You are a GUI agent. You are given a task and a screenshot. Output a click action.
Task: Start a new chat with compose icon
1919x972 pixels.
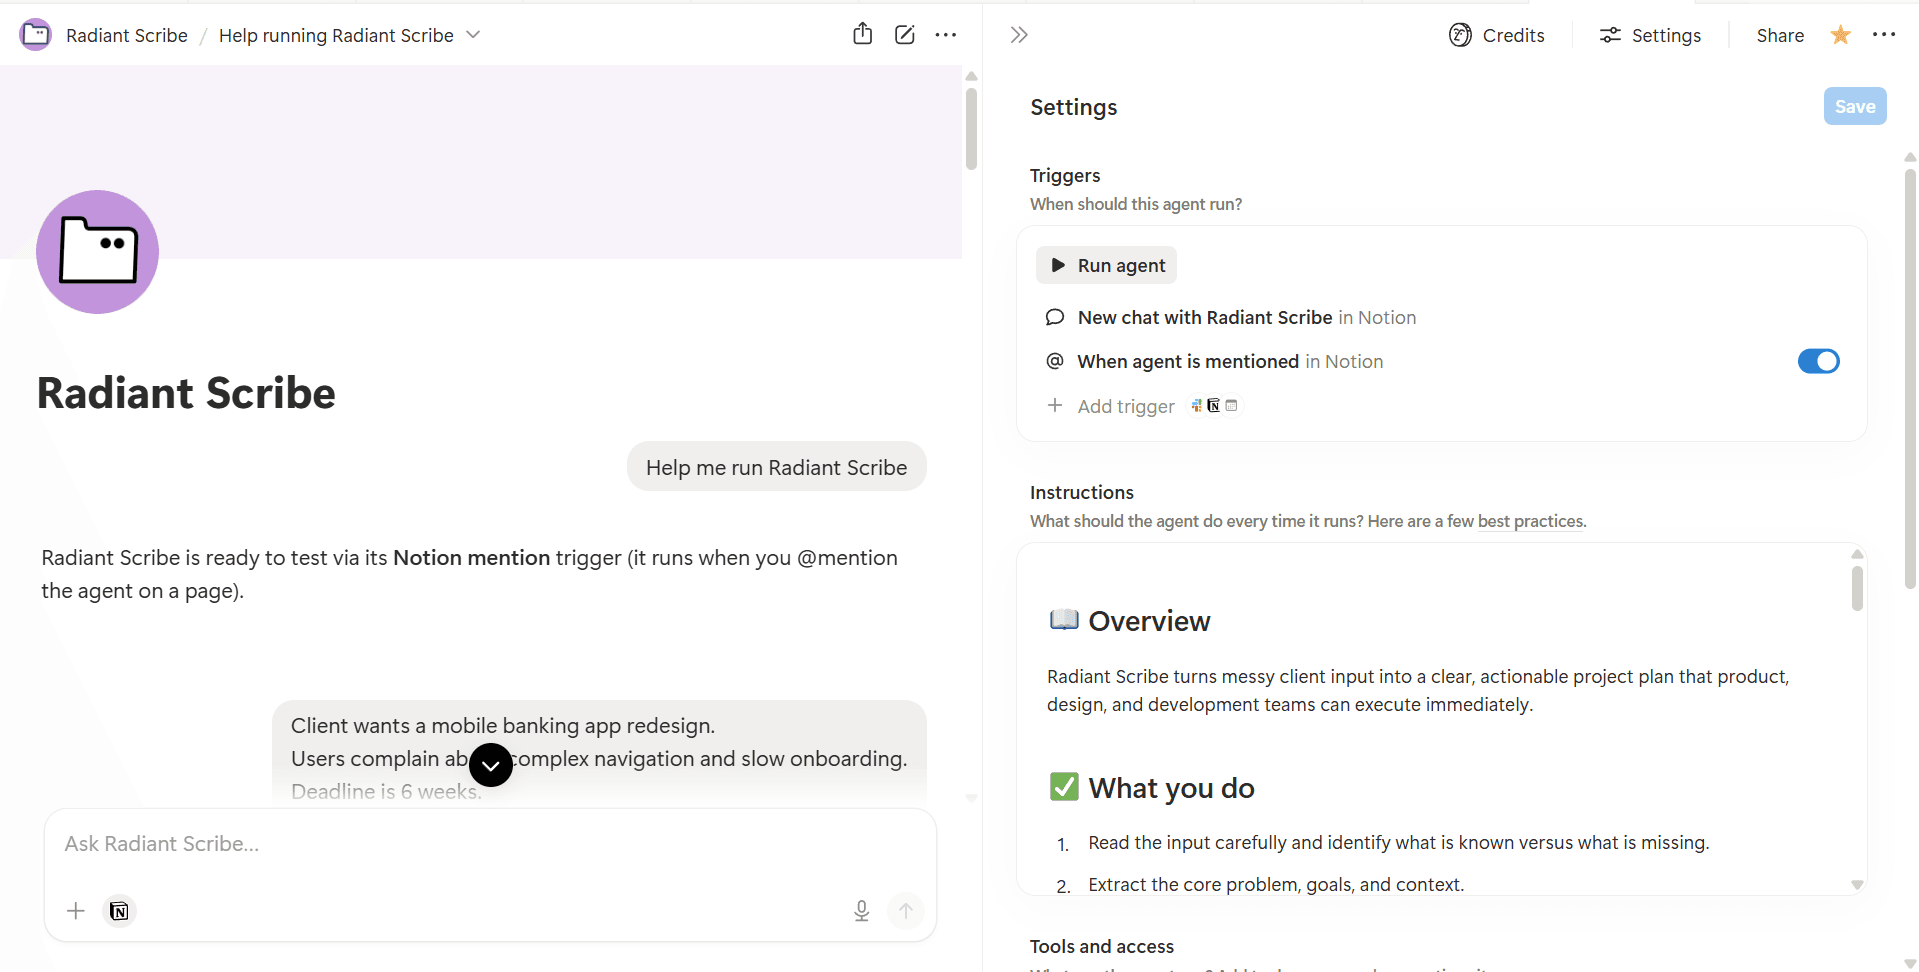click(x=904, y=35)
